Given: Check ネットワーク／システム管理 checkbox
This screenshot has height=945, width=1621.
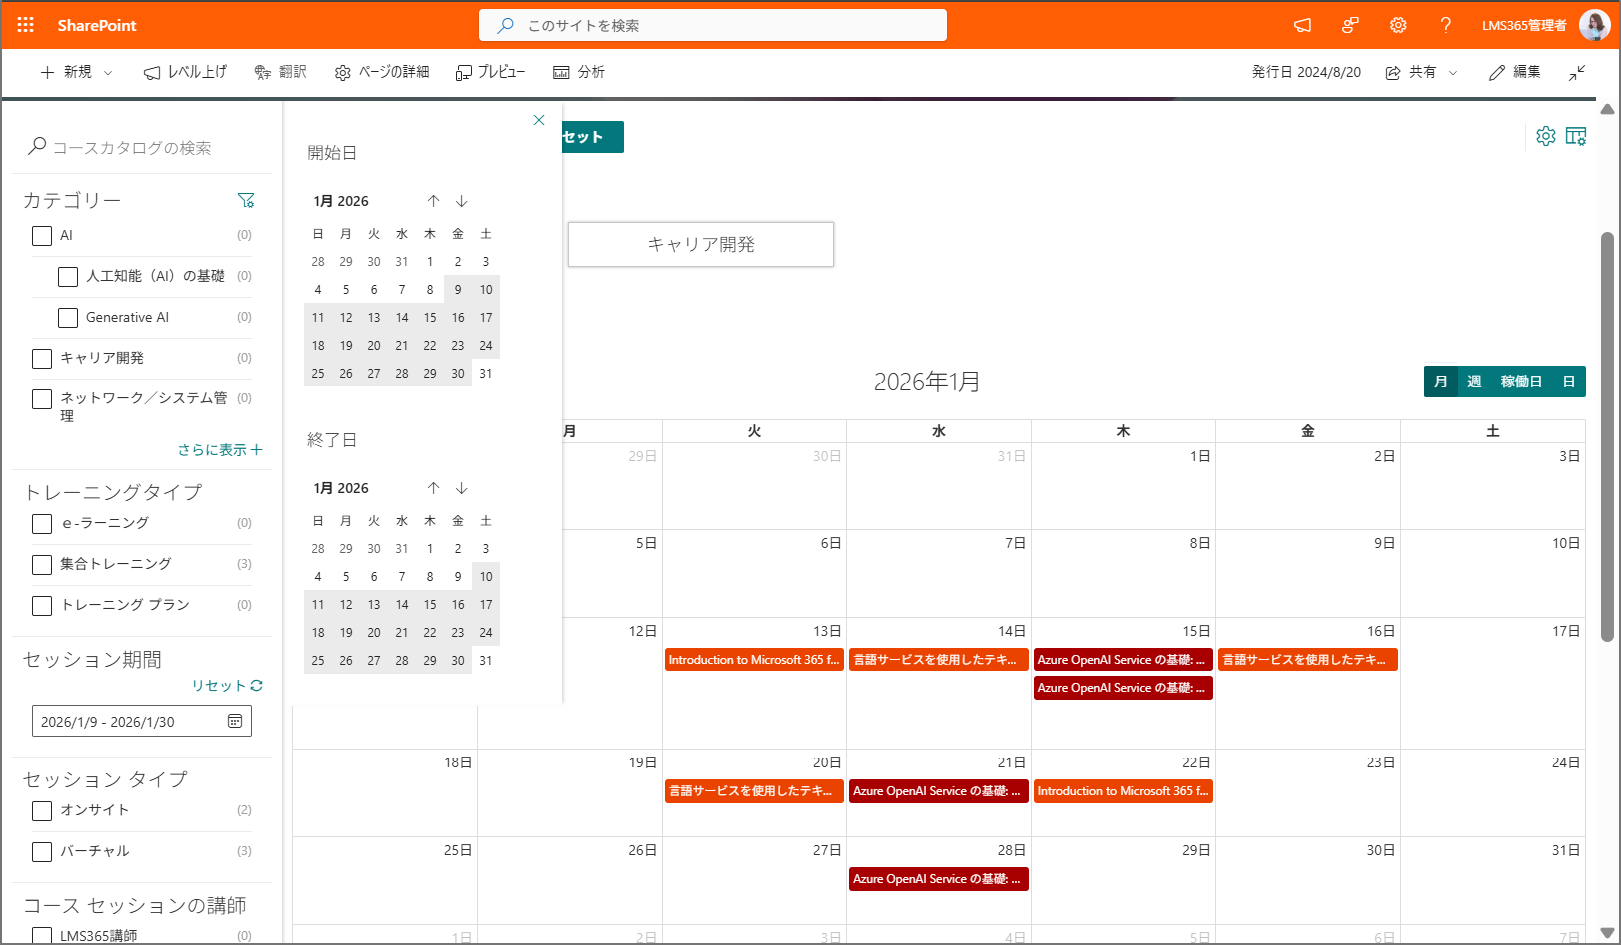Looking at the screenshot, I should (42, 399).
